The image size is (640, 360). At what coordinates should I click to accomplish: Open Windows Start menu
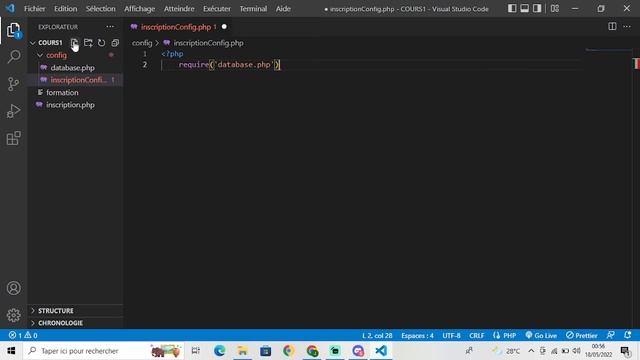click(x=11, y=351)
